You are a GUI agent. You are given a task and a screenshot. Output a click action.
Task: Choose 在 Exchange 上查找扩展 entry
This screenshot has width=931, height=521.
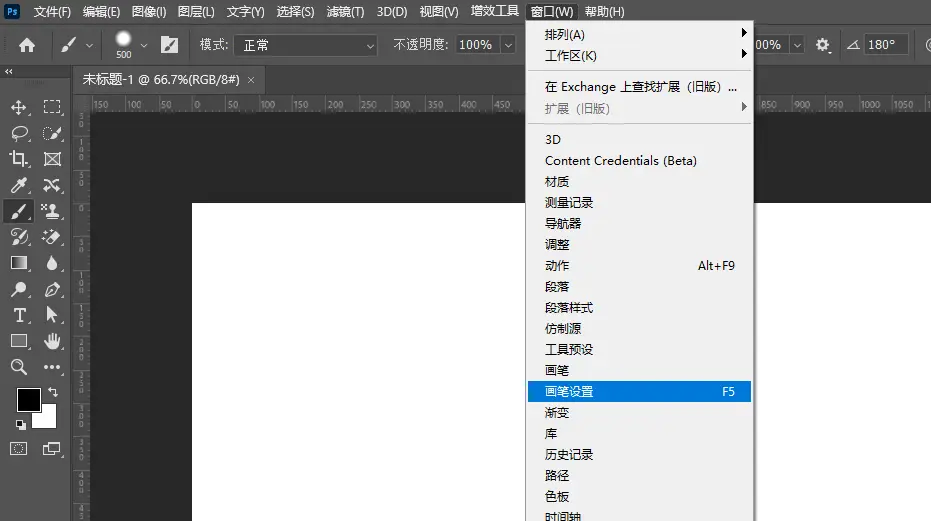point(639,87)
